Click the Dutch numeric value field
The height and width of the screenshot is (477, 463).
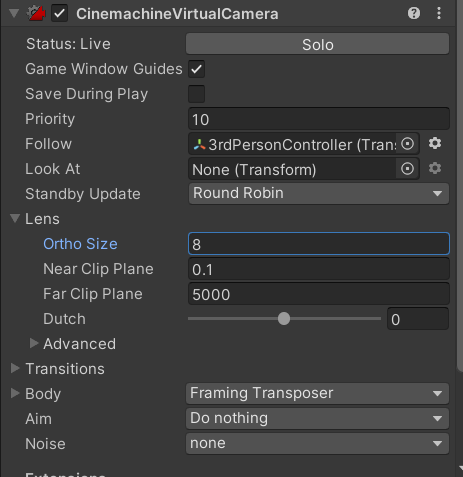click(418, 319)
